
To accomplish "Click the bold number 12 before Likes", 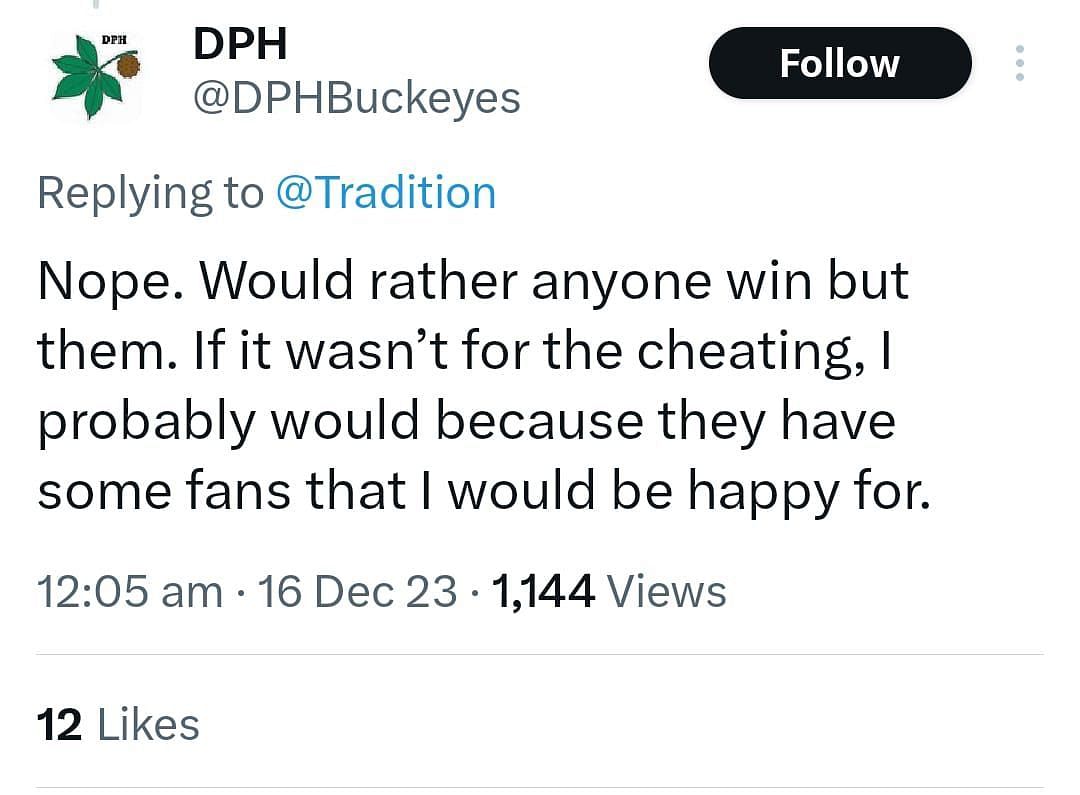I will (x=59, y=725).
